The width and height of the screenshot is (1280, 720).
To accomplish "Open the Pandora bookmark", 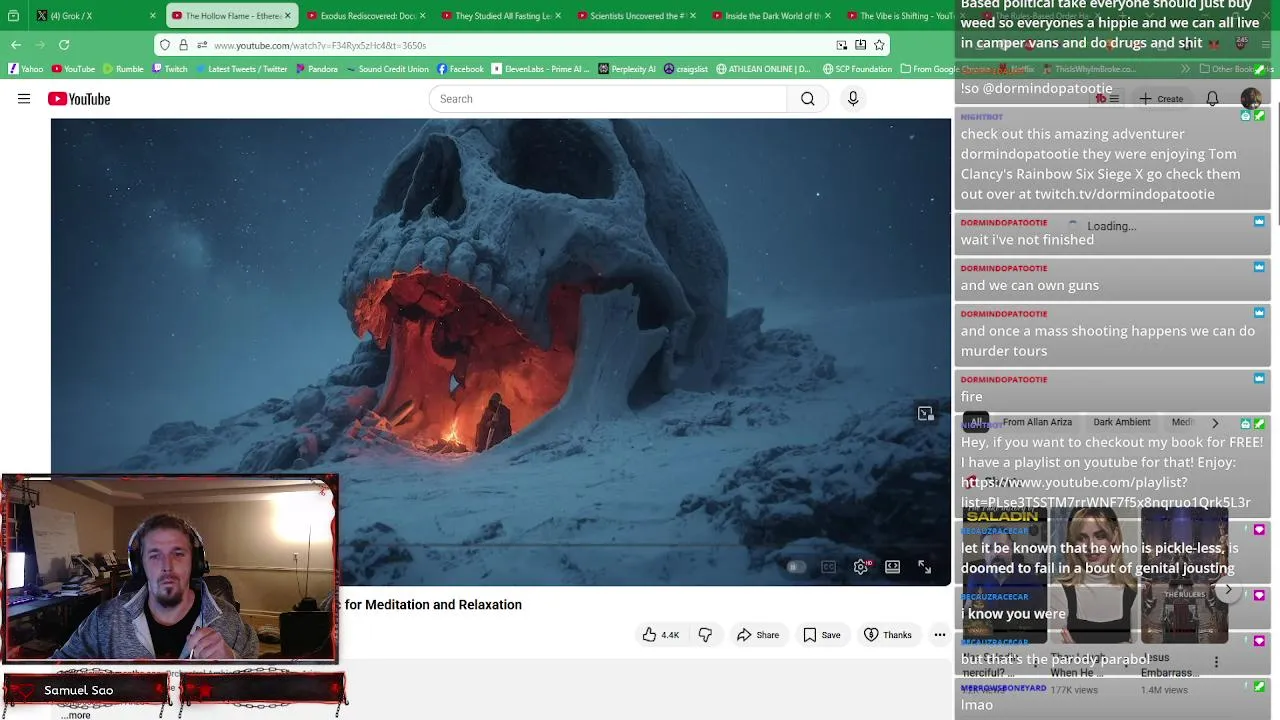I will [316, 69].
